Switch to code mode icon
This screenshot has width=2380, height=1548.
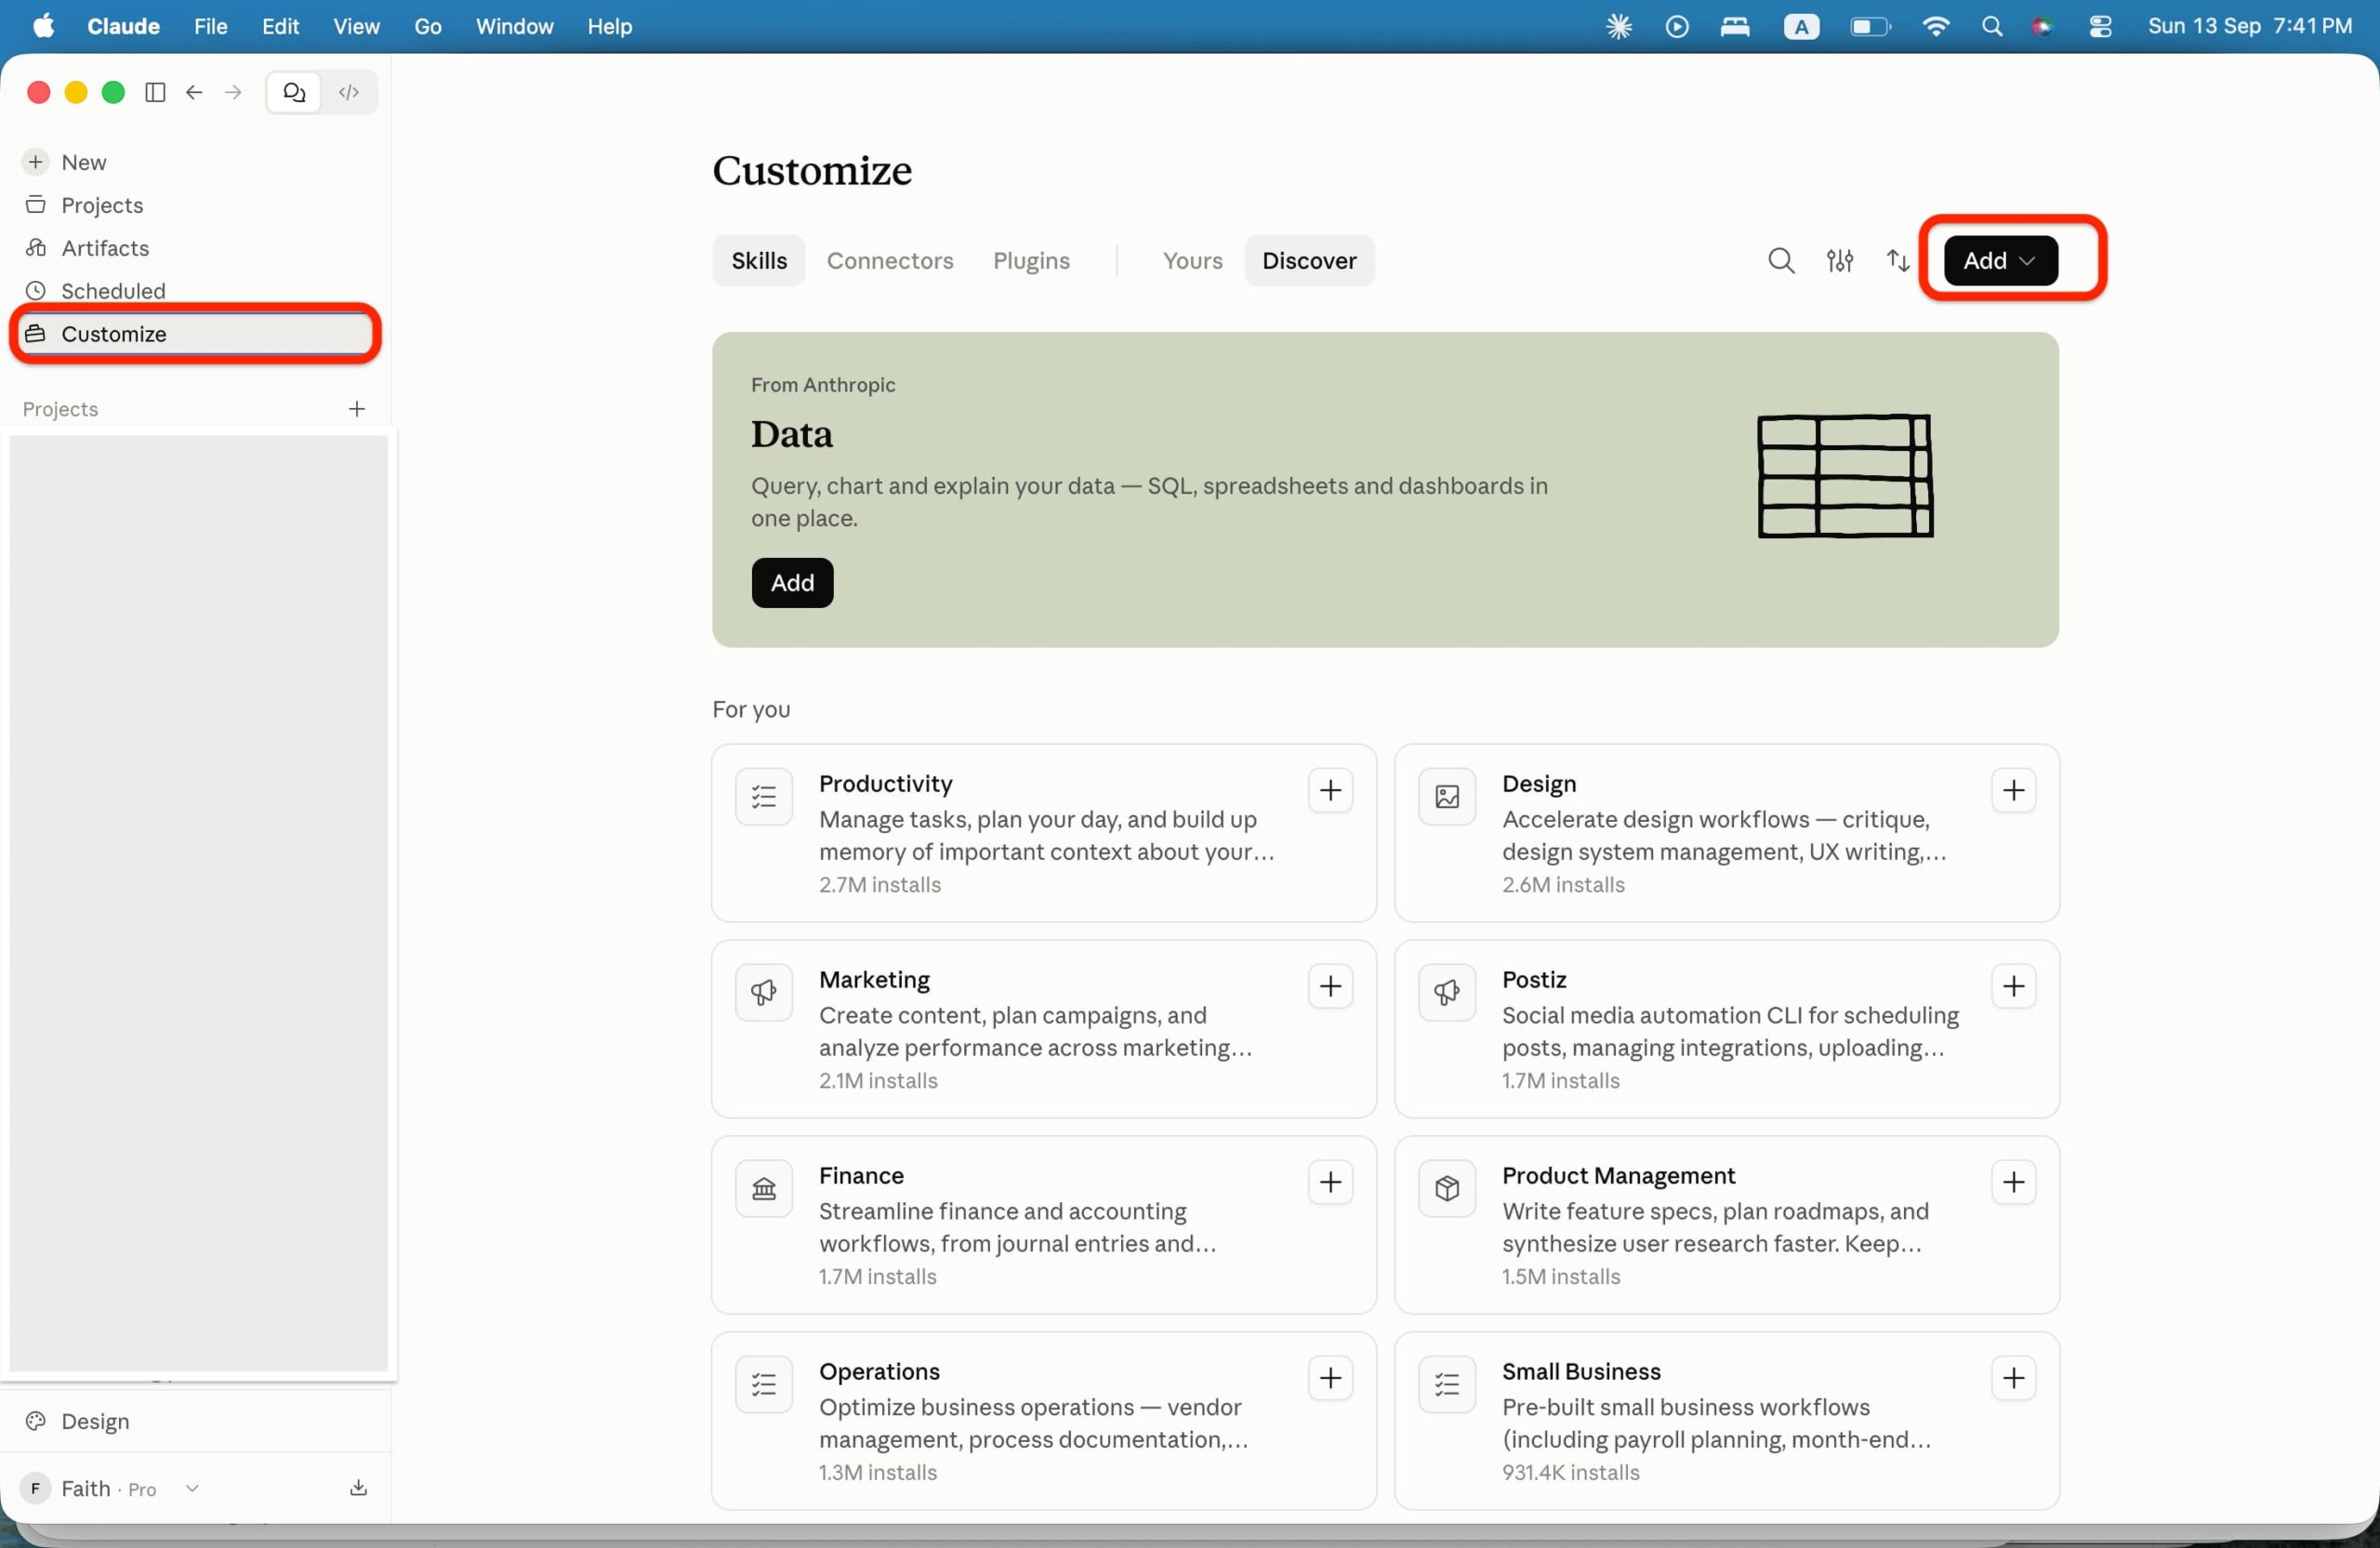coord(349,92)
